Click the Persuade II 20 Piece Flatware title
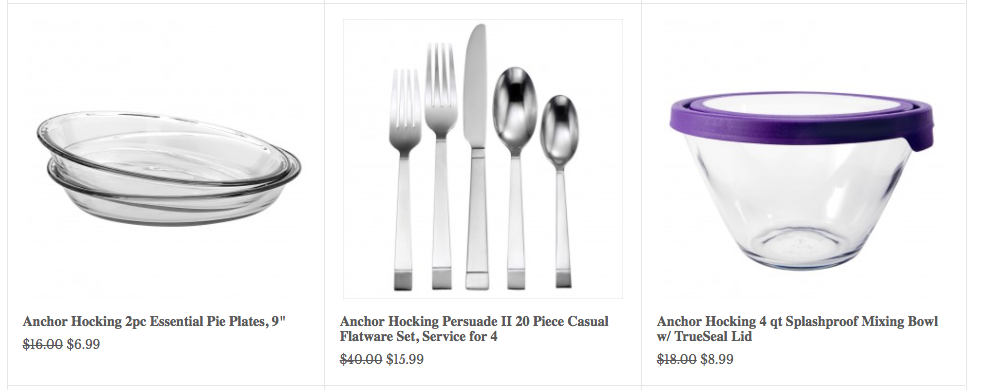983x390 pixels. coord(474,329)
